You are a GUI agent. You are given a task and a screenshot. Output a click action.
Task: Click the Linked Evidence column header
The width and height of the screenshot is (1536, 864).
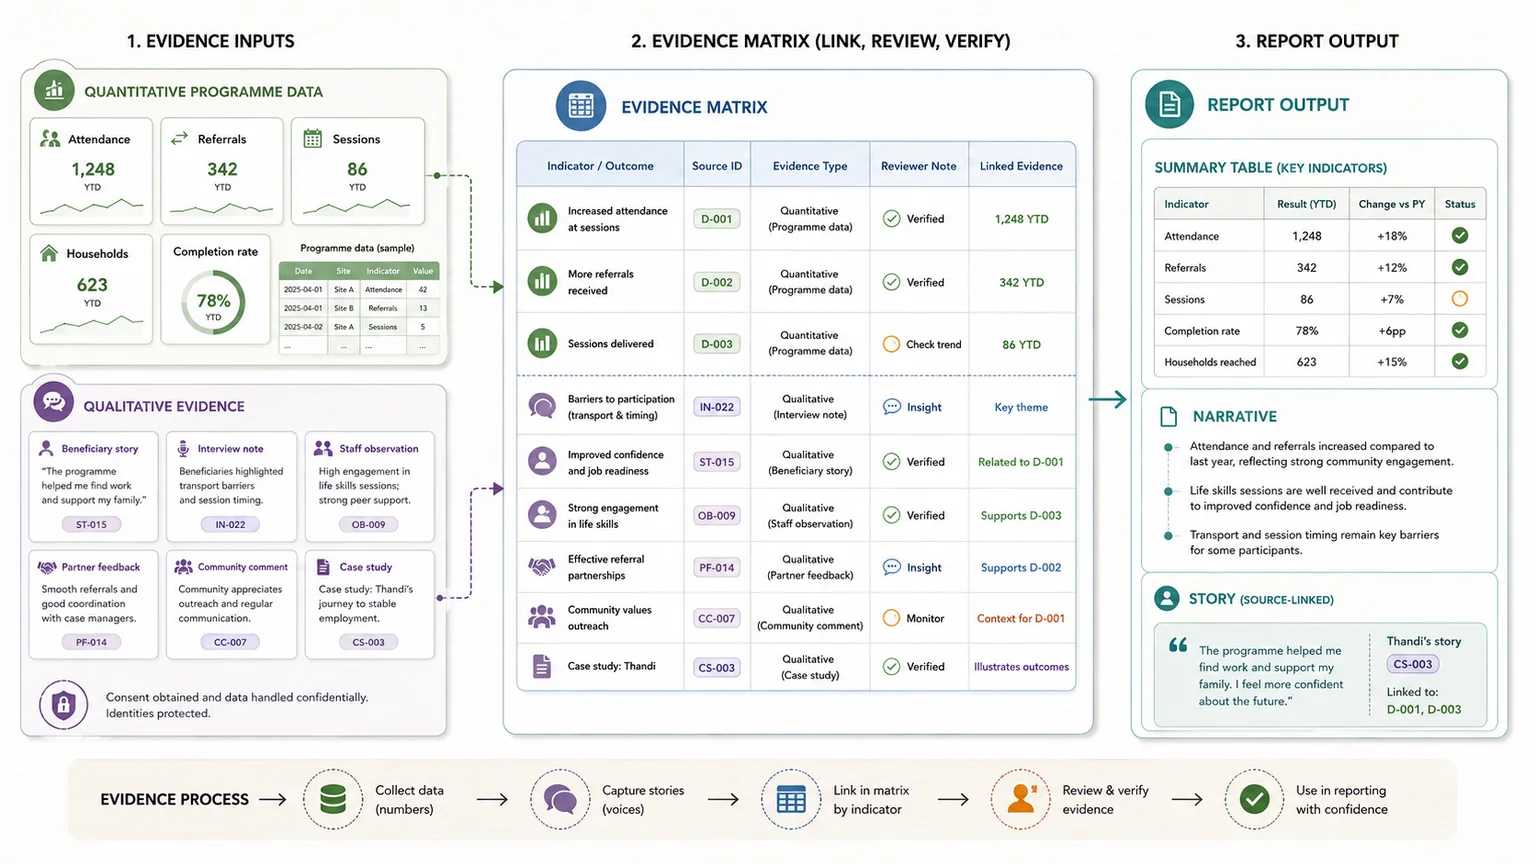(x=1021, y=166)
